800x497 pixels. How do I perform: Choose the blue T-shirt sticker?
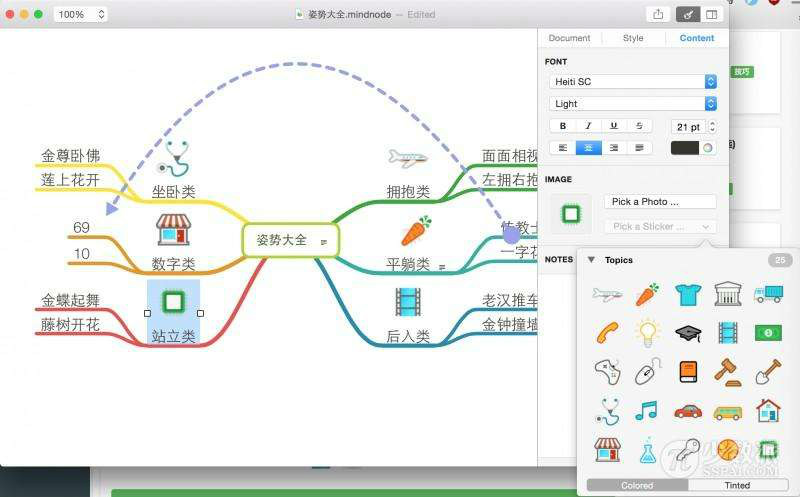coord(688,294)
